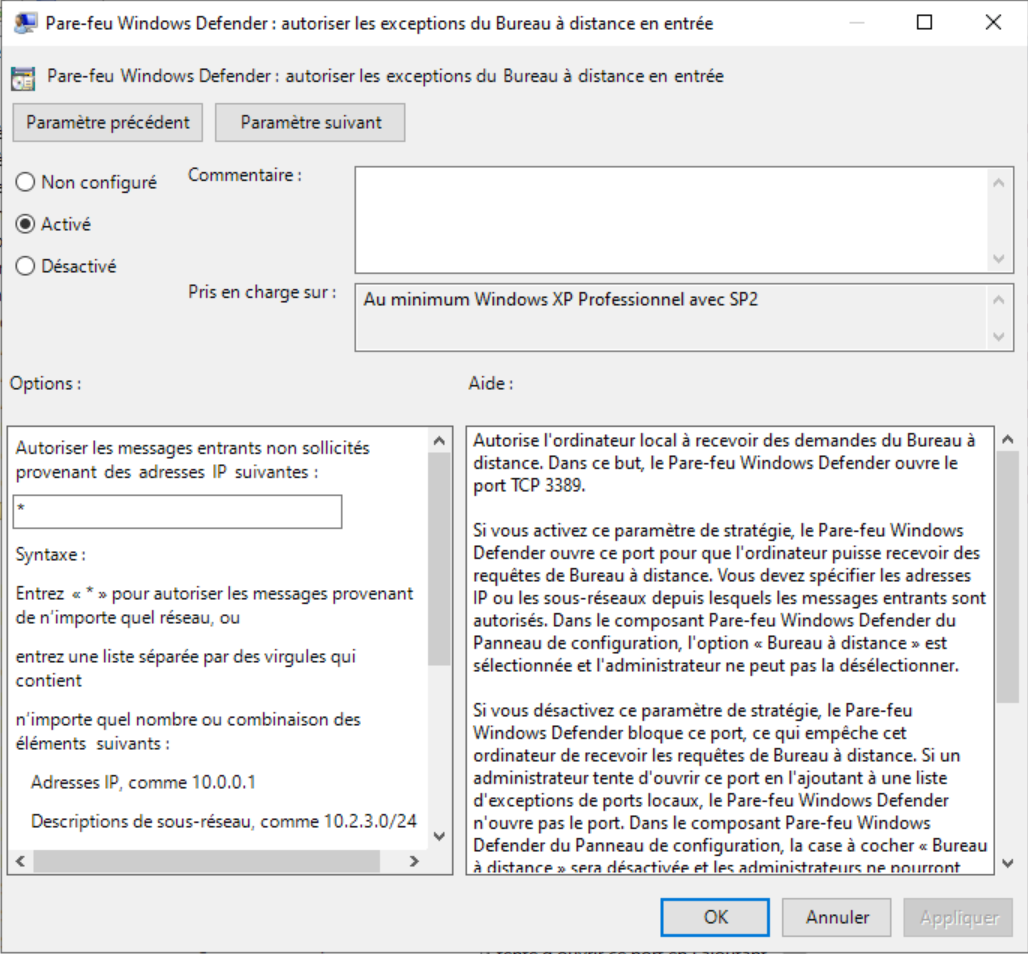Choose the "Activé" radio option
The height and width of the screenshot is (954, 1028).
pos(26,224)
